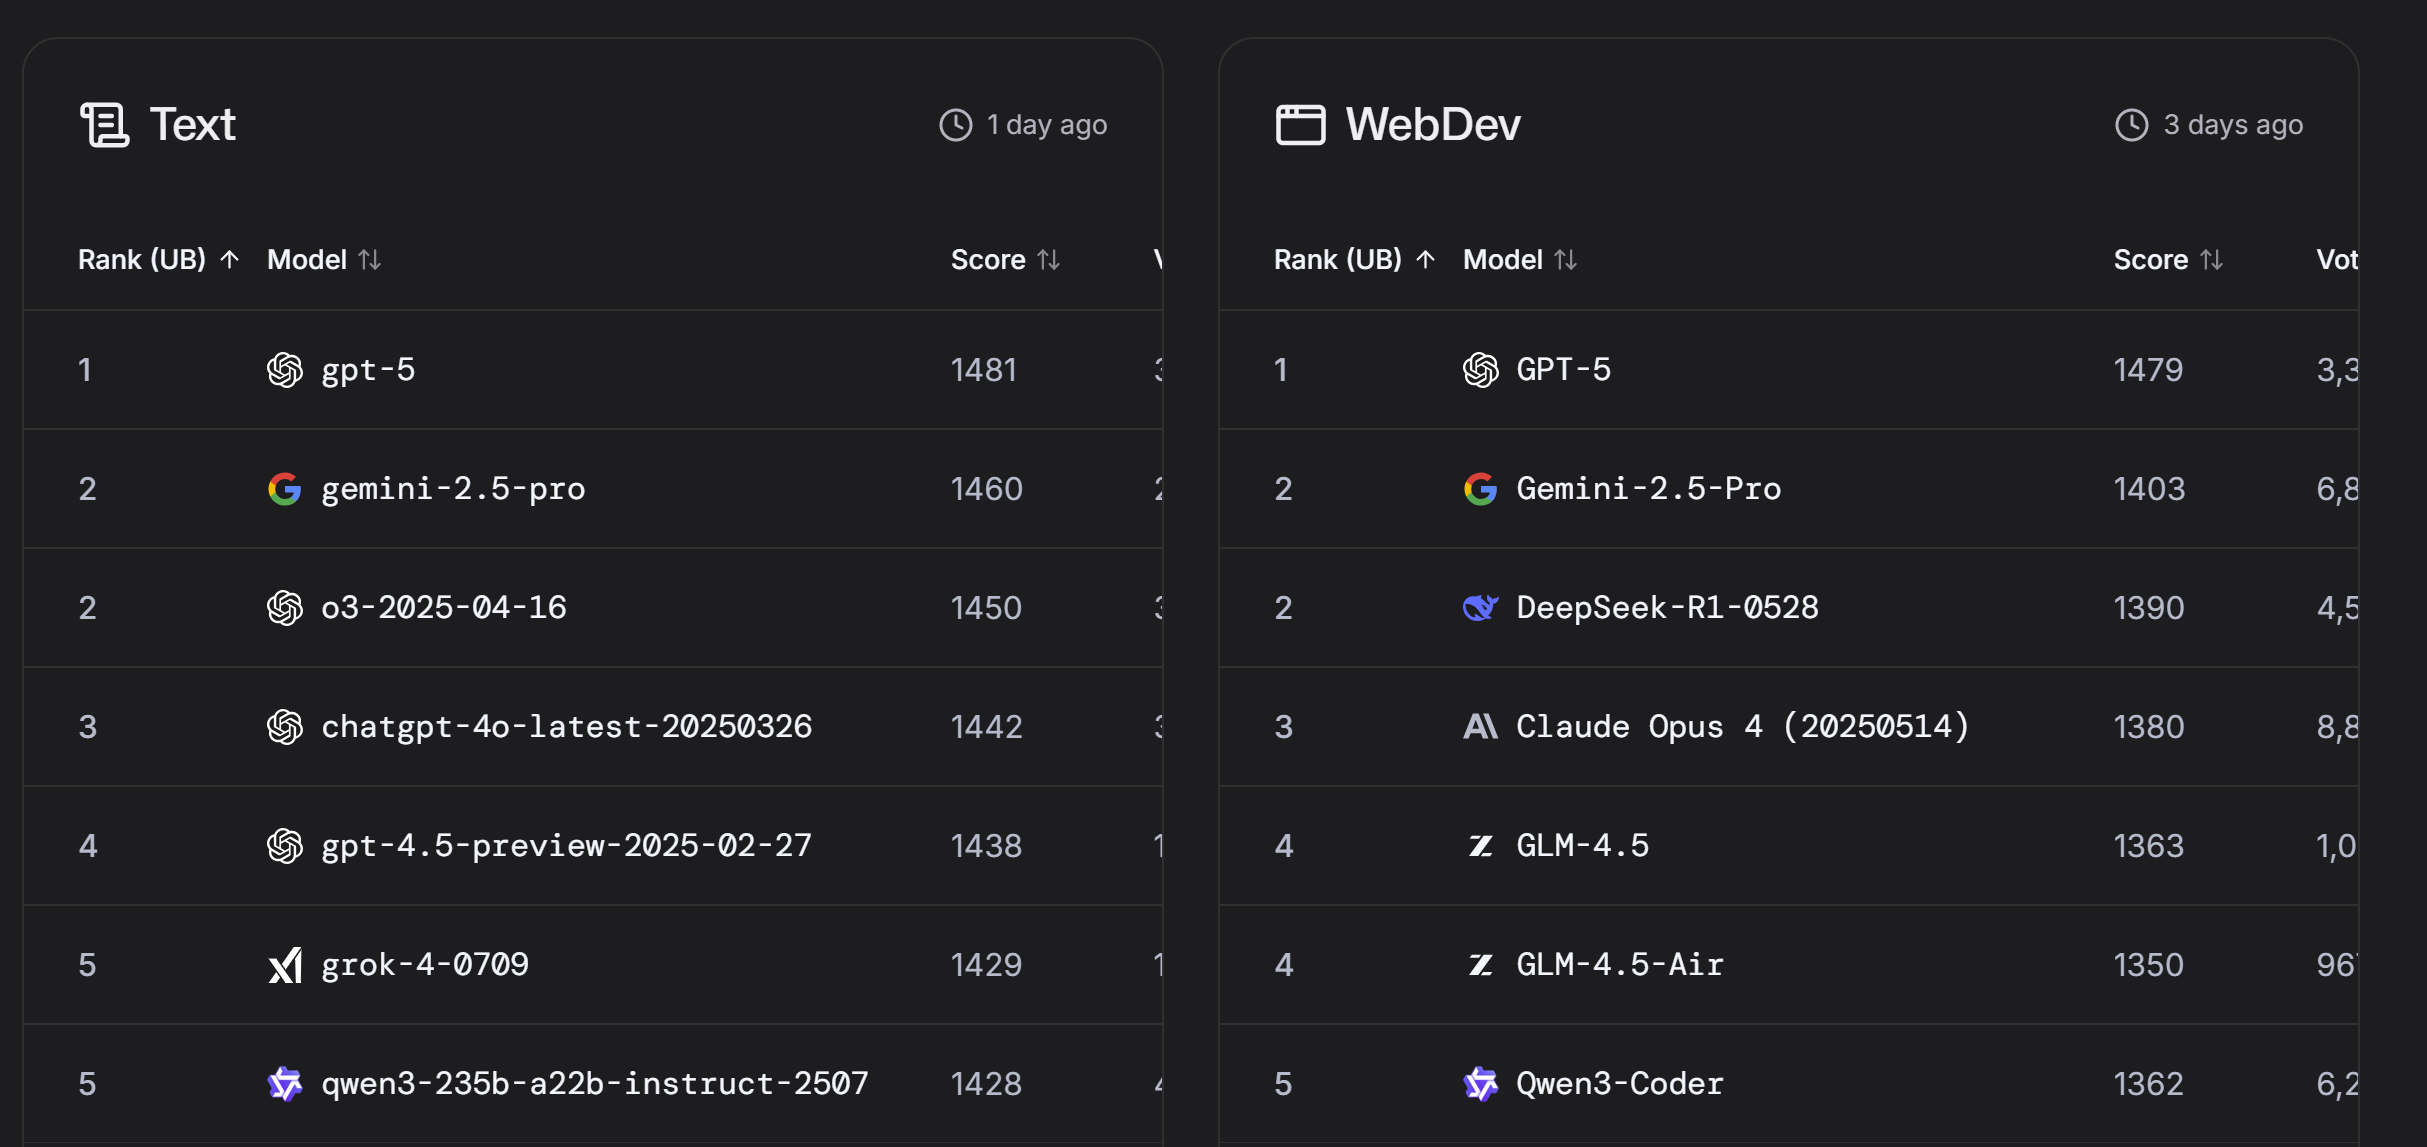Open the chatgpt-4o-latest-20250326 entry

click(566, 726)
